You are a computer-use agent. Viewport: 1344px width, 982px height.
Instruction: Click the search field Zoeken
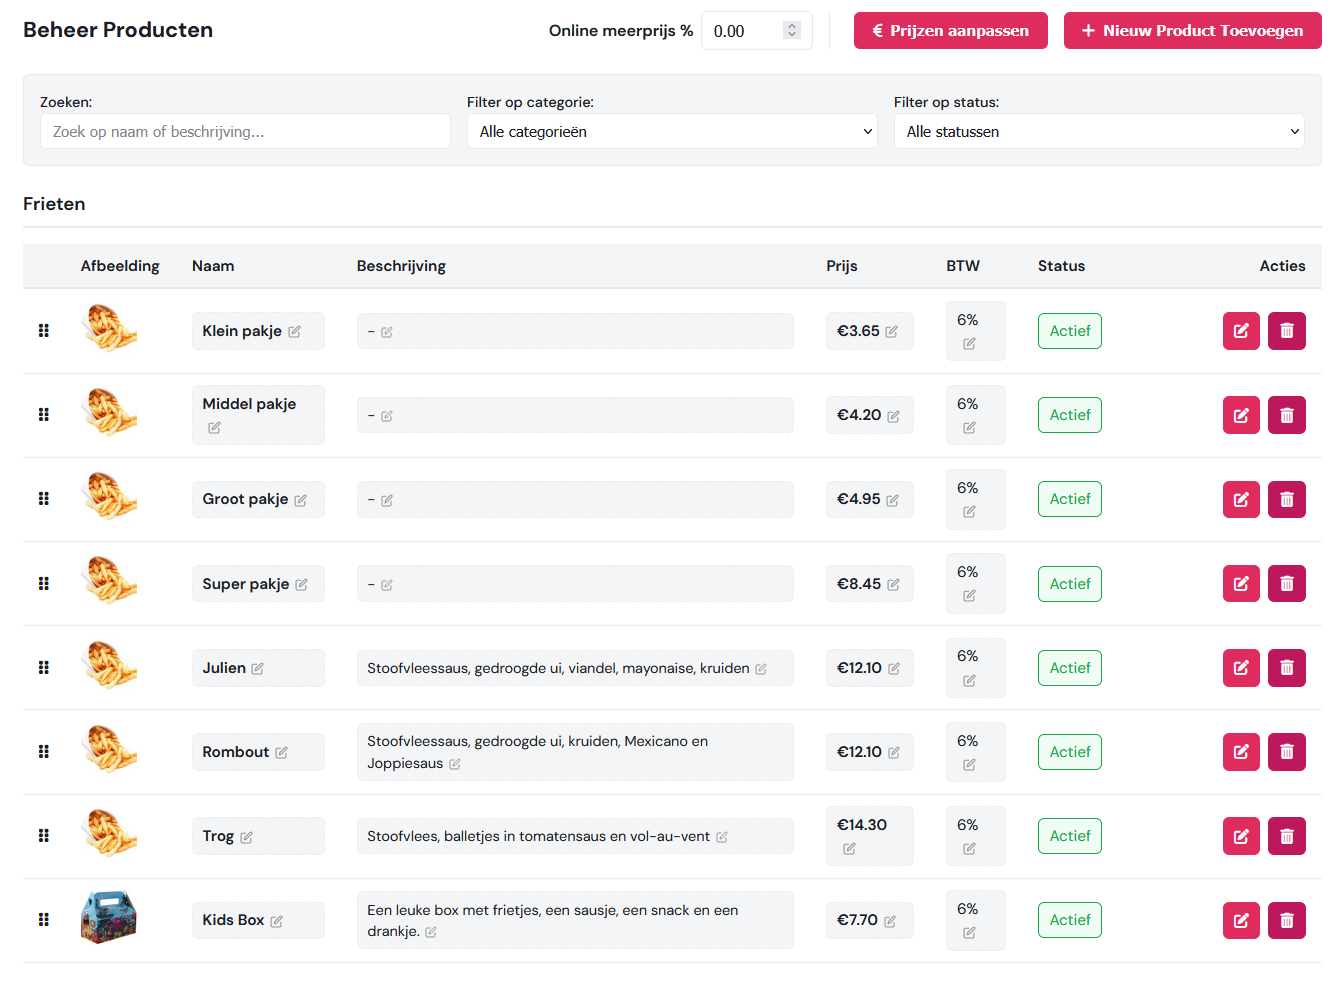(x=245, y=131)
